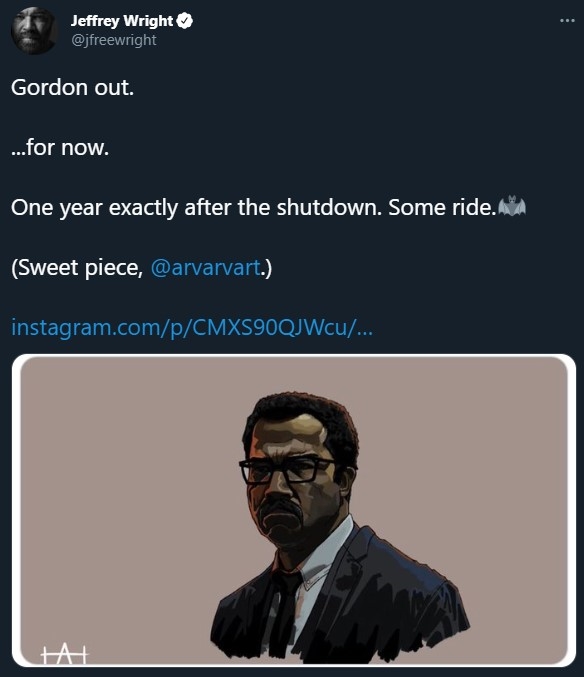Click the "Gordon out." tweet text
Viewport: 584px width, 677px height.
(73, 88)
